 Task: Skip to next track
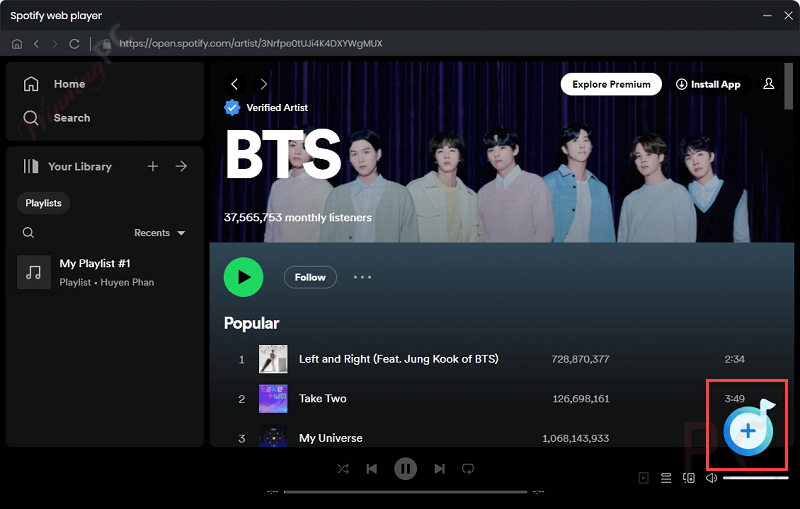click(439, 469)
